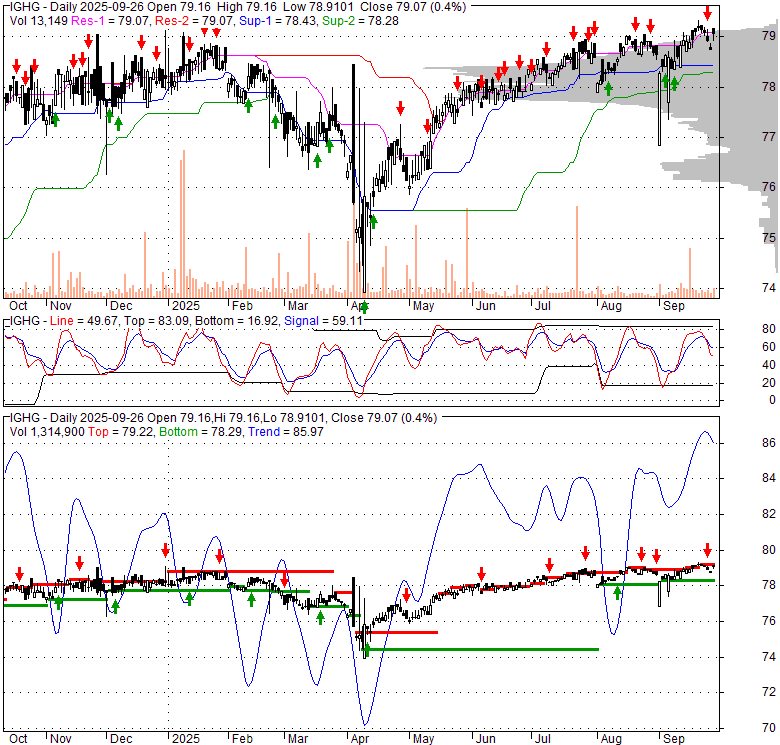Select Sep on the top chart time axis
This screenshot has height=745, width=780.
coord(674,306)
